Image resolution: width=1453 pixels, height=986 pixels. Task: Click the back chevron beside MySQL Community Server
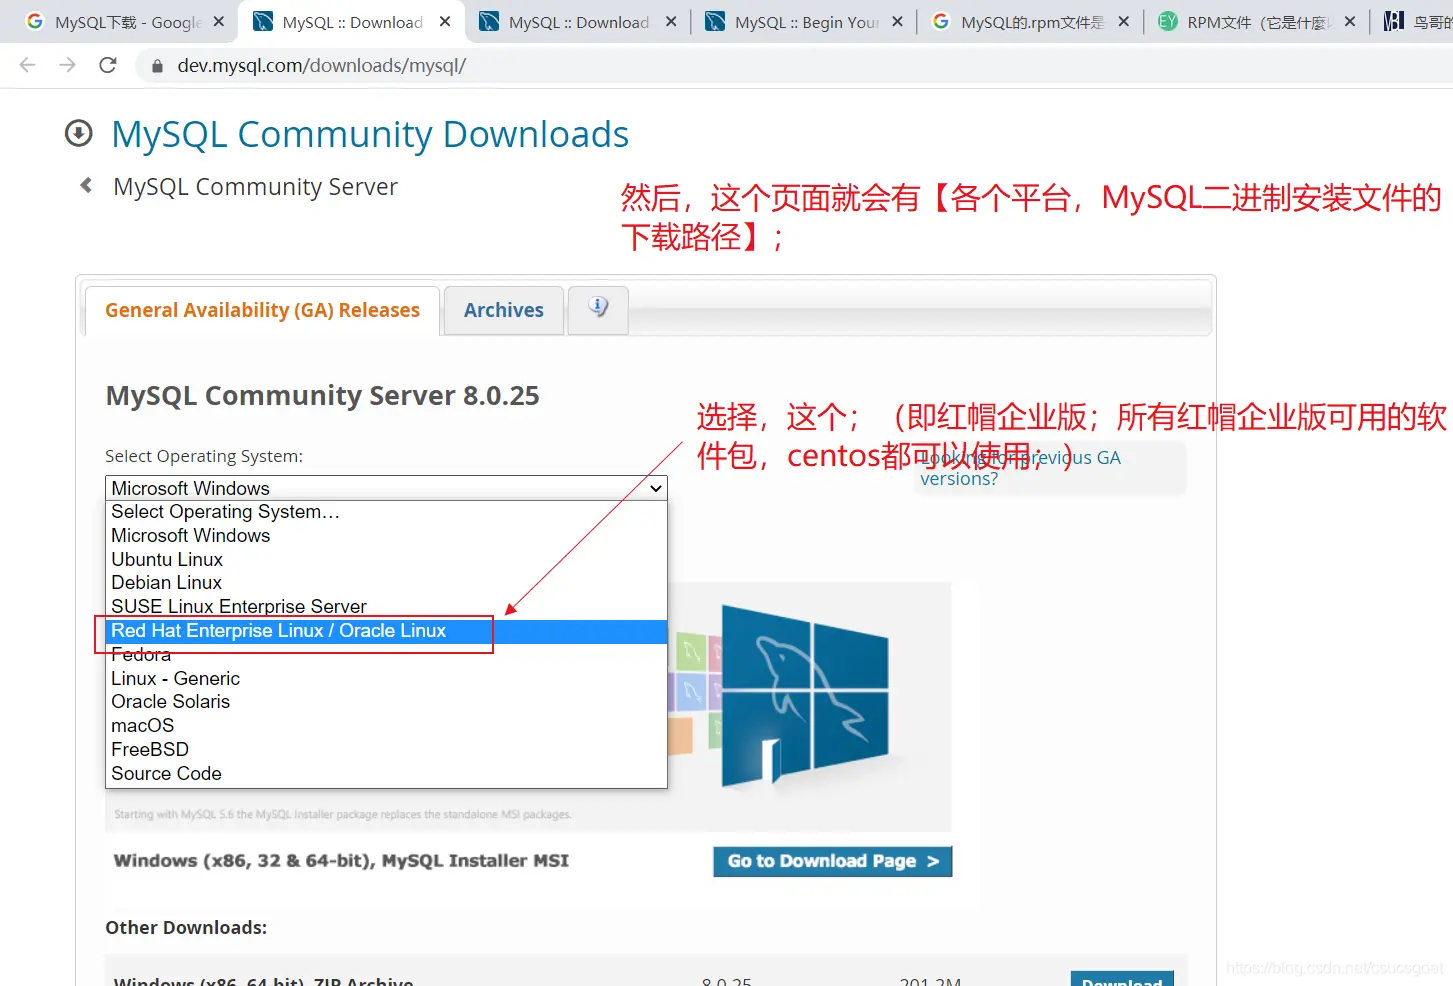[x=87, y=185]
